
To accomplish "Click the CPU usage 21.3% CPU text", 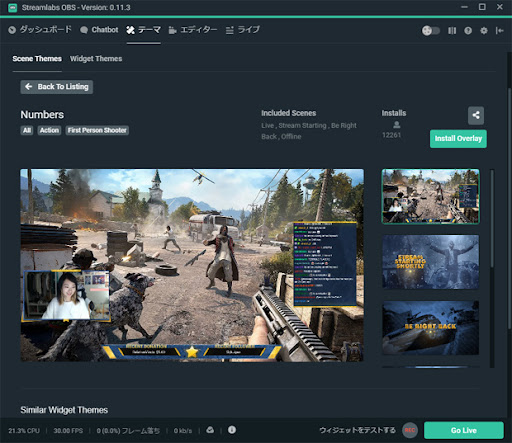I will pos(24,431).
